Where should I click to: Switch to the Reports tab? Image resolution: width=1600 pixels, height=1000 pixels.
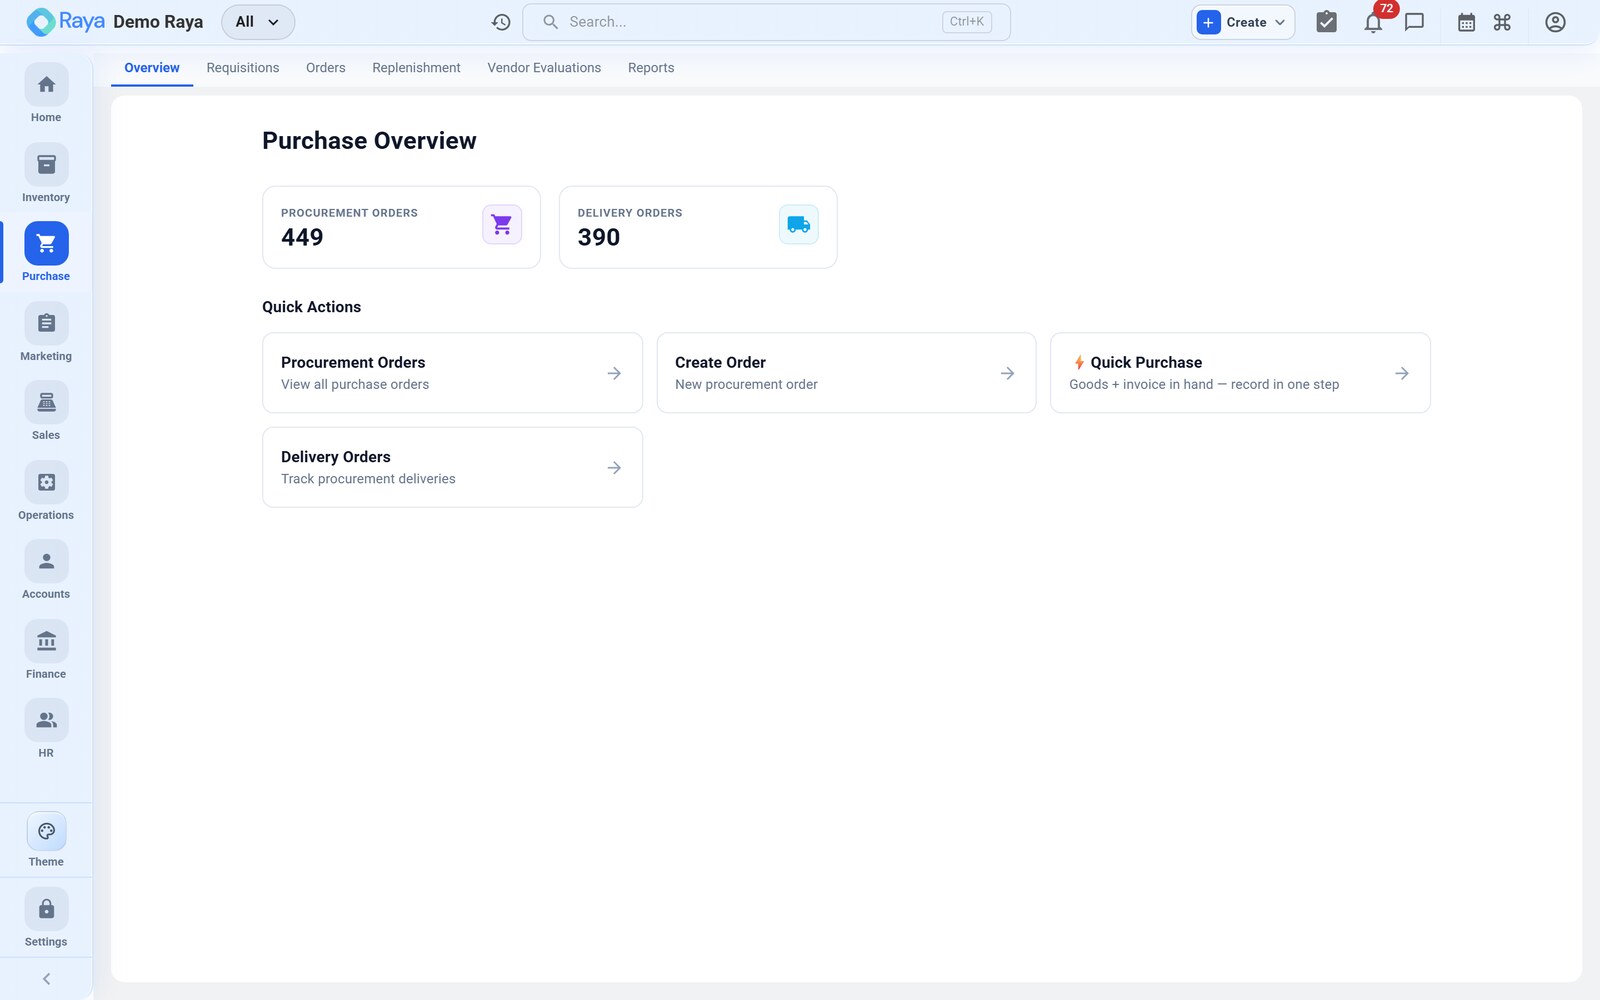(x=651, y=68)
